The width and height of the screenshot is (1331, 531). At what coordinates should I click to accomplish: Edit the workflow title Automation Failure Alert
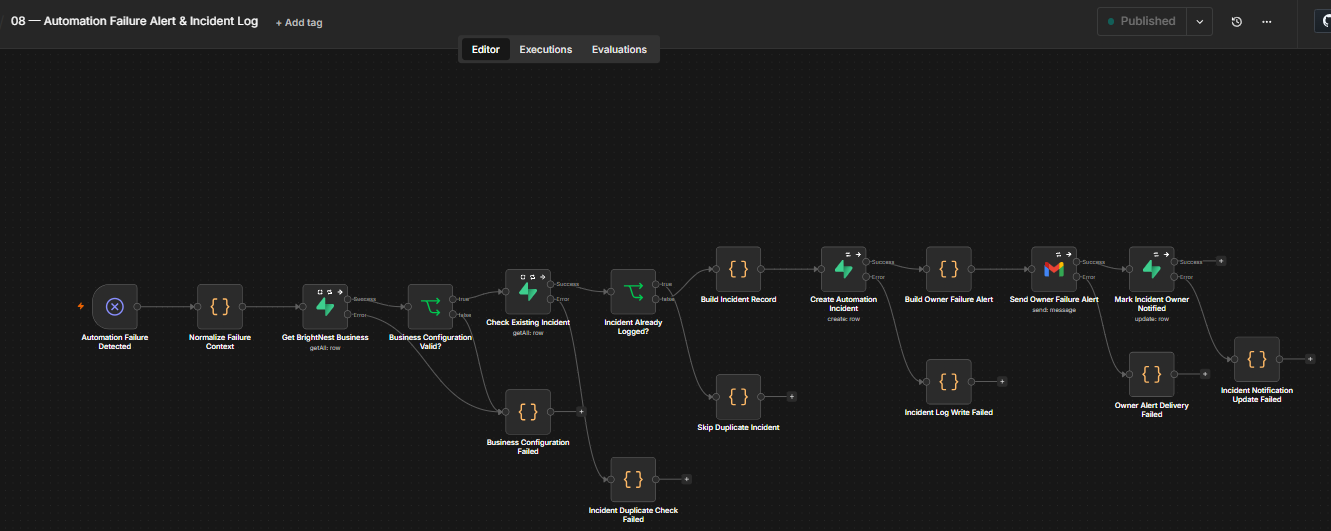(134, 21)
